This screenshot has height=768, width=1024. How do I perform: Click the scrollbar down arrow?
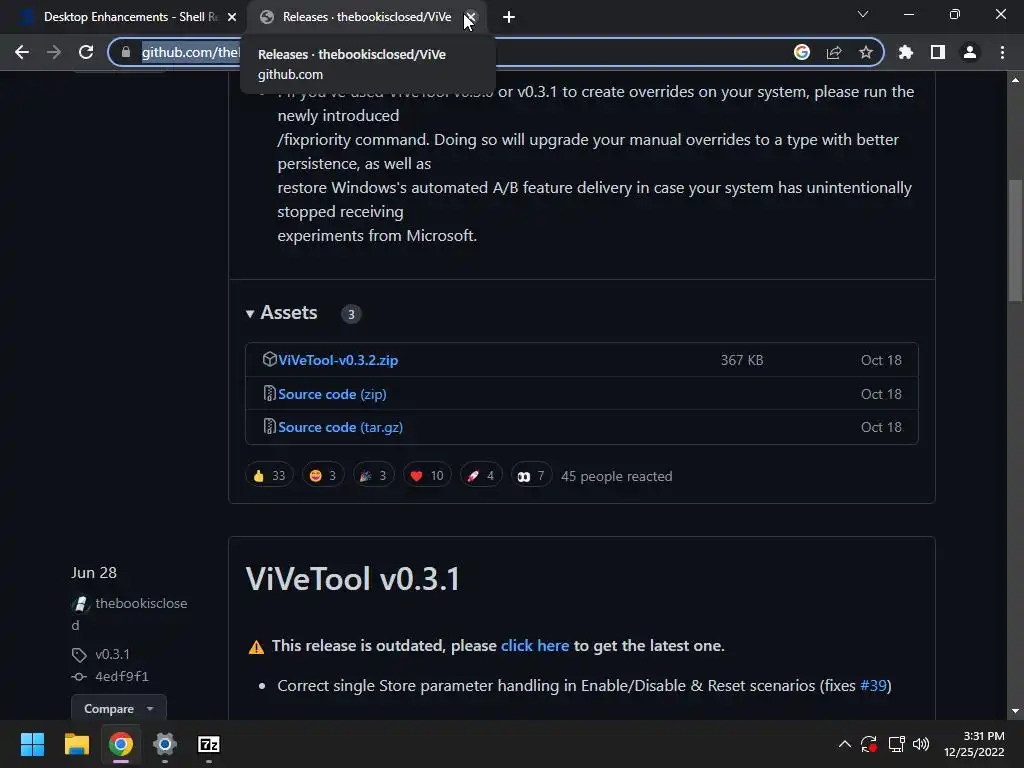[x=1016, y=711]
